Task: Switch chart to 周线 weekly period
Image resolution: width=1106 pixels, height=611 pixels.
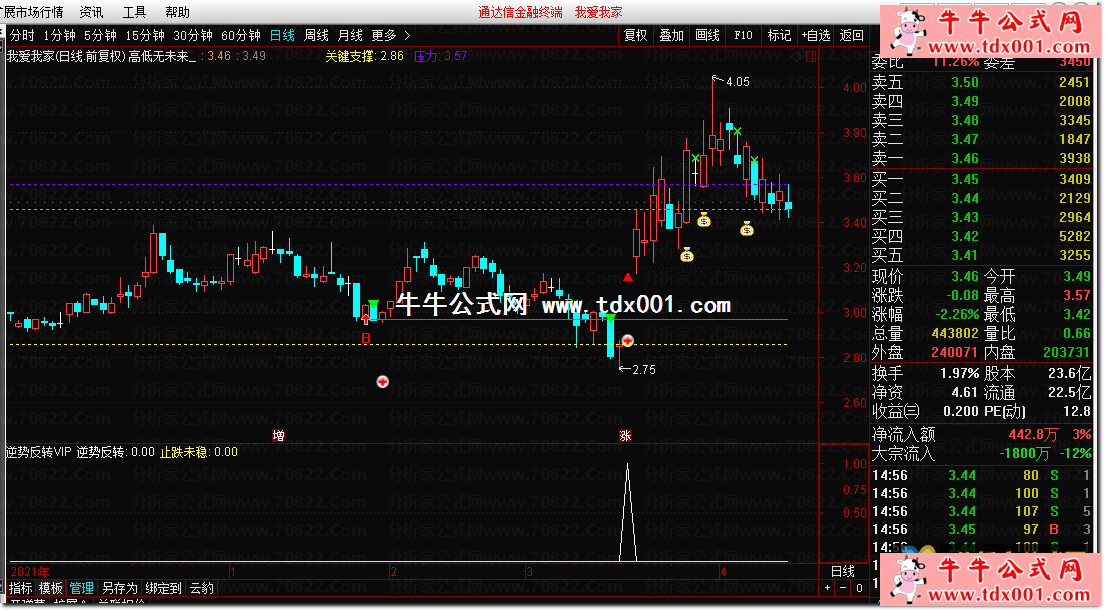Action: coord(315,35)
